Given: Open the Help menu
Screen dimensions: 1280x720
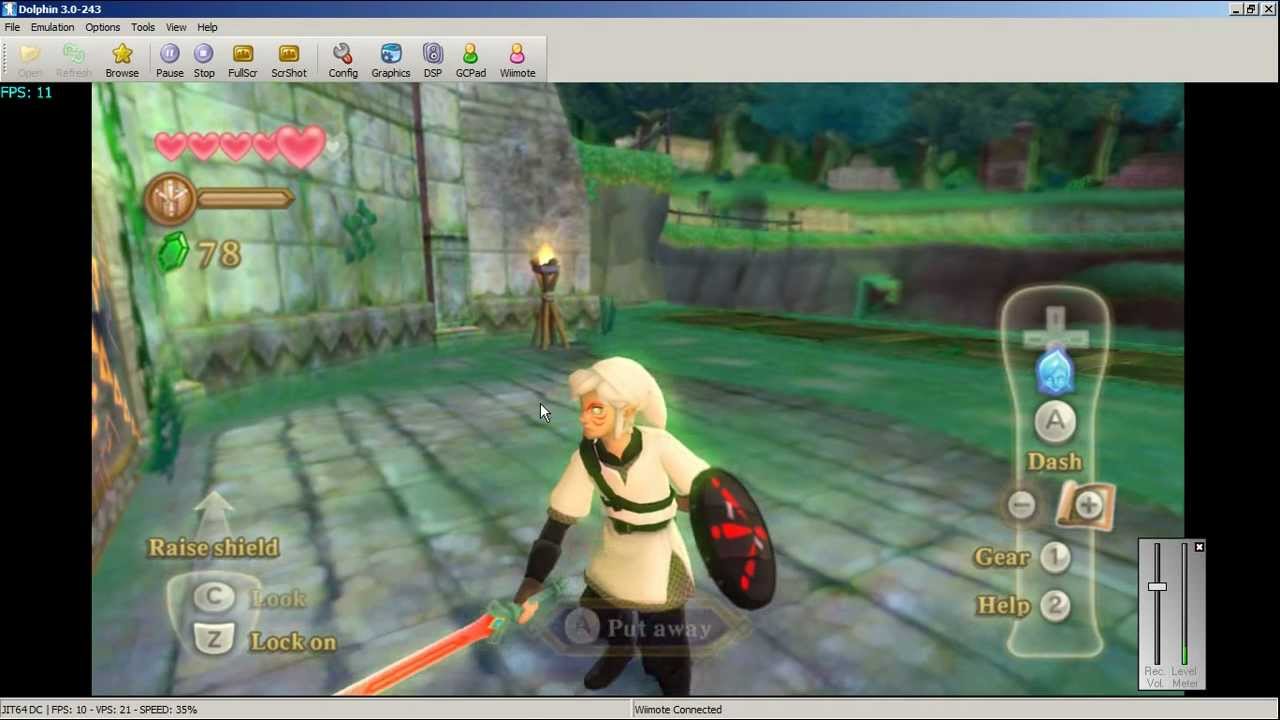Looking at the screenshot, I should click(207, 27).
